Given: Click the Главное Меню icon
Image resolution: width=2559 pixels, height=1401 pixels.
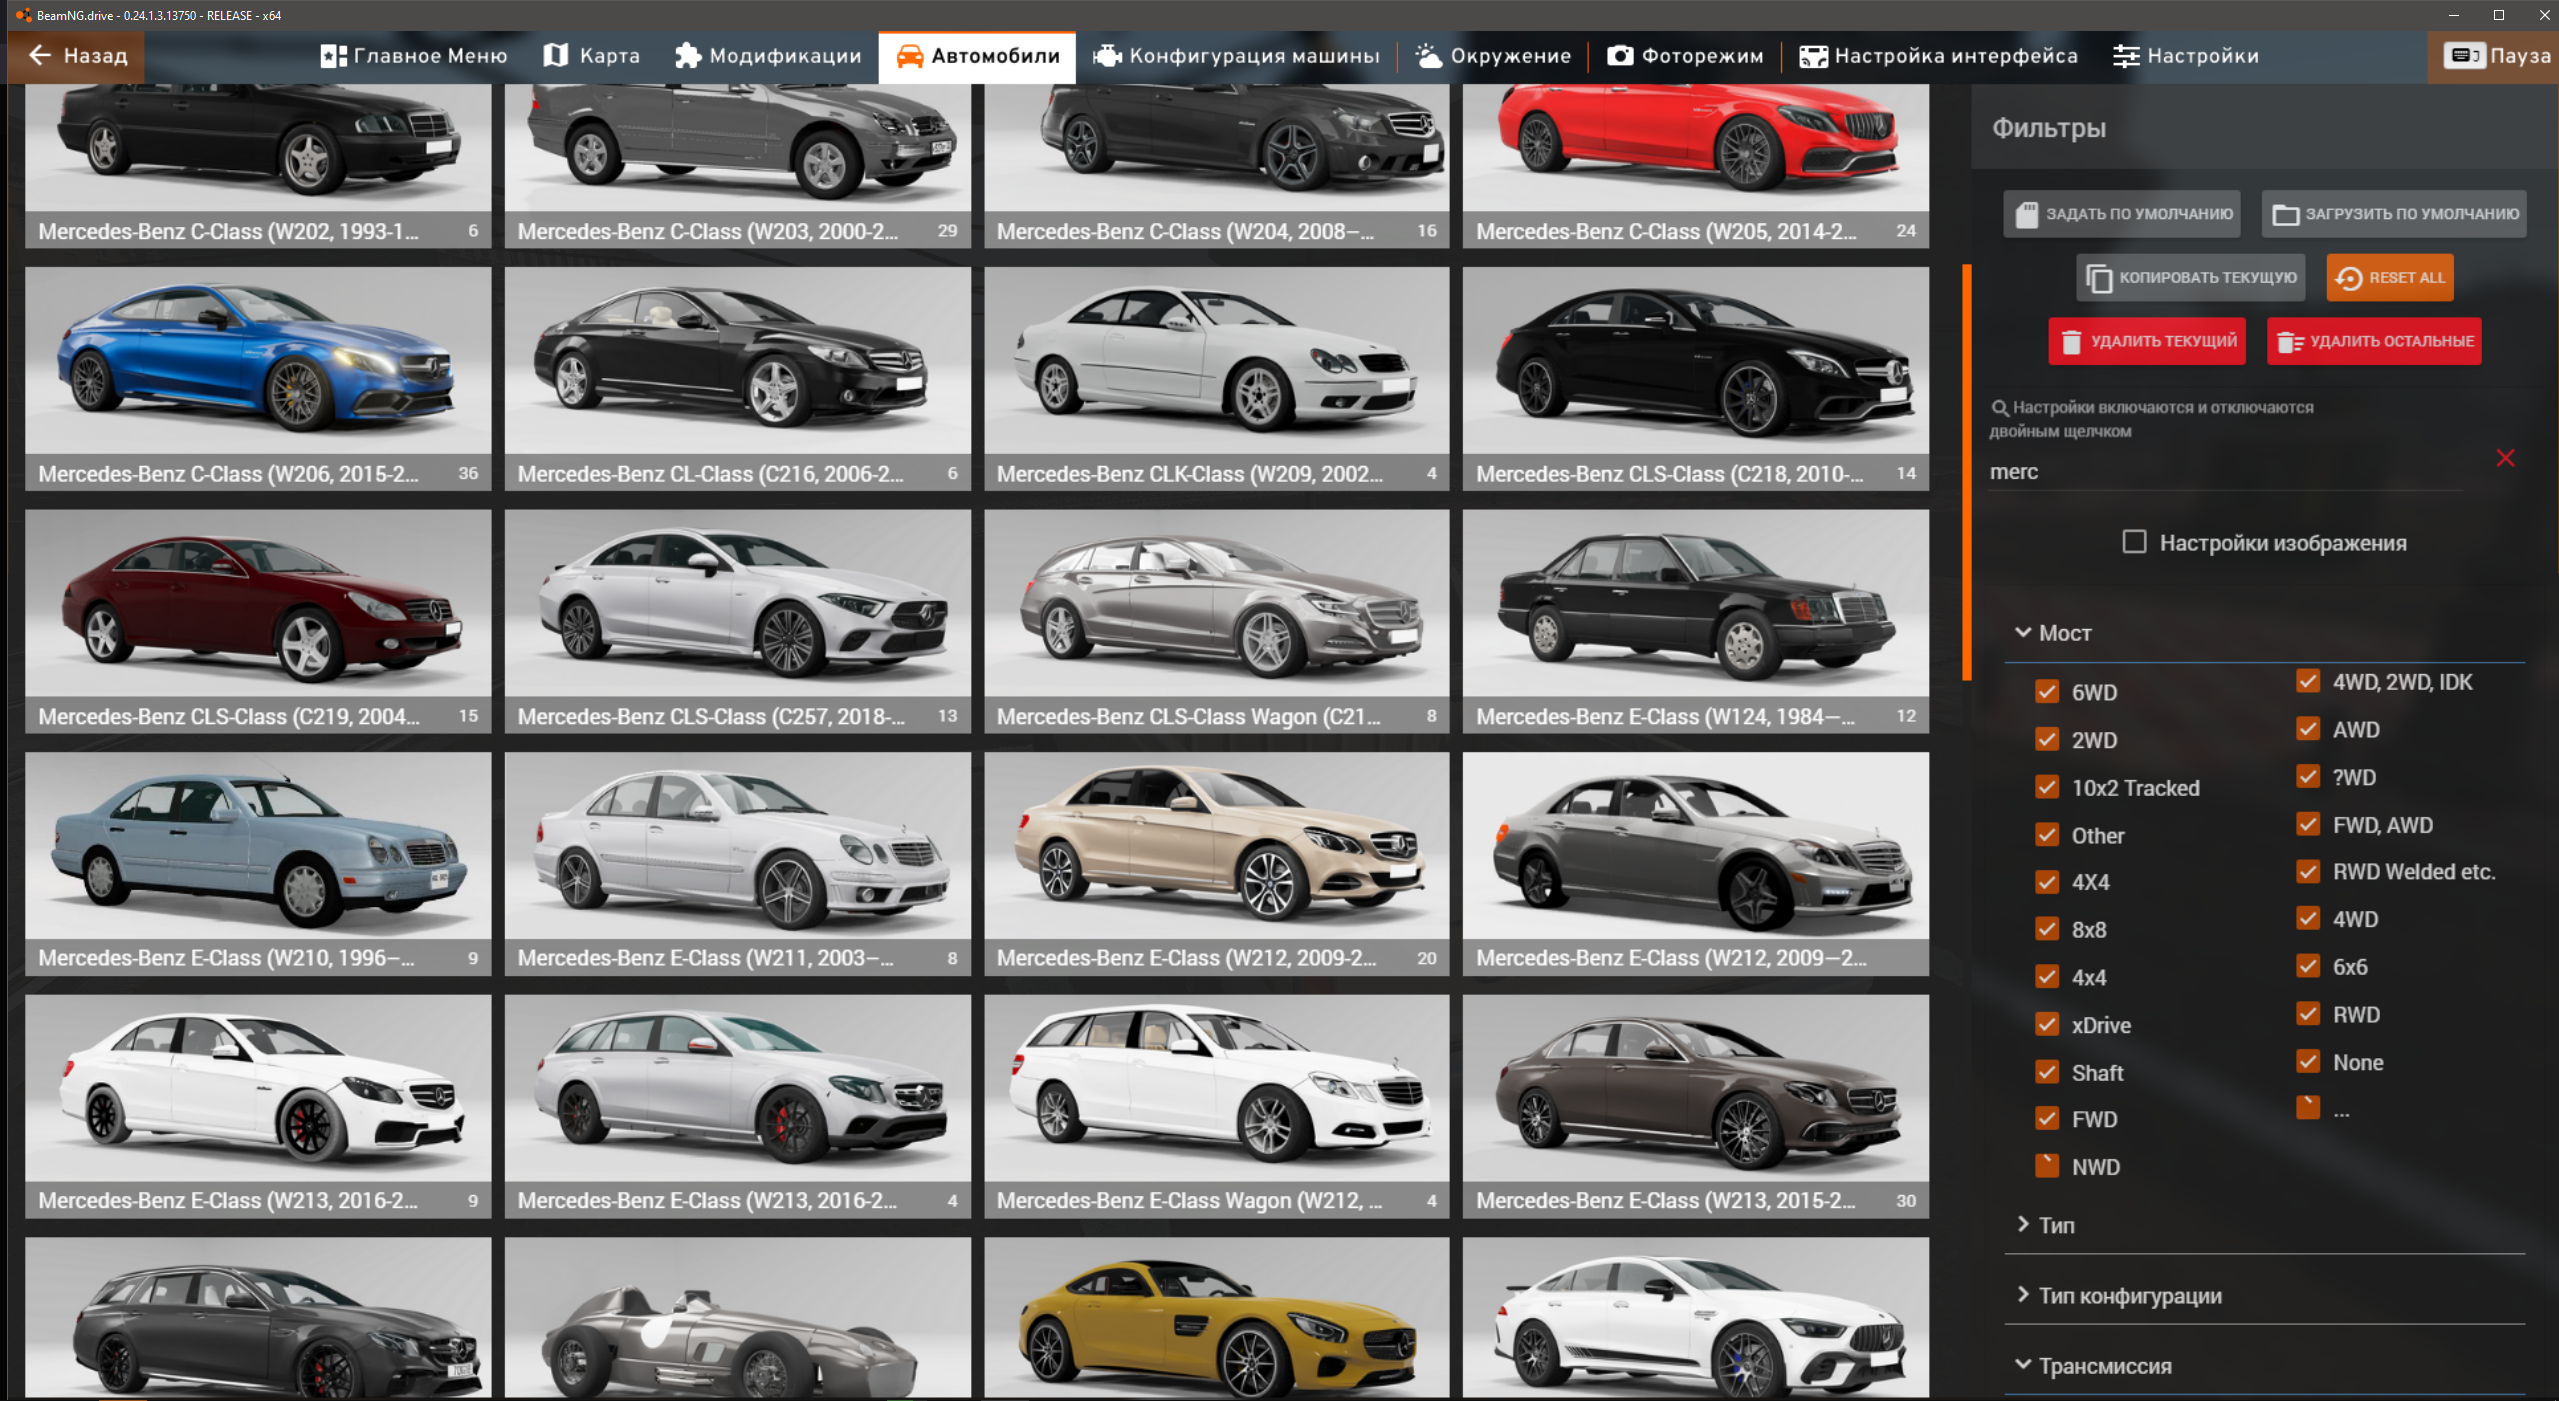Looking at the screenshot, I should (333, 56).
